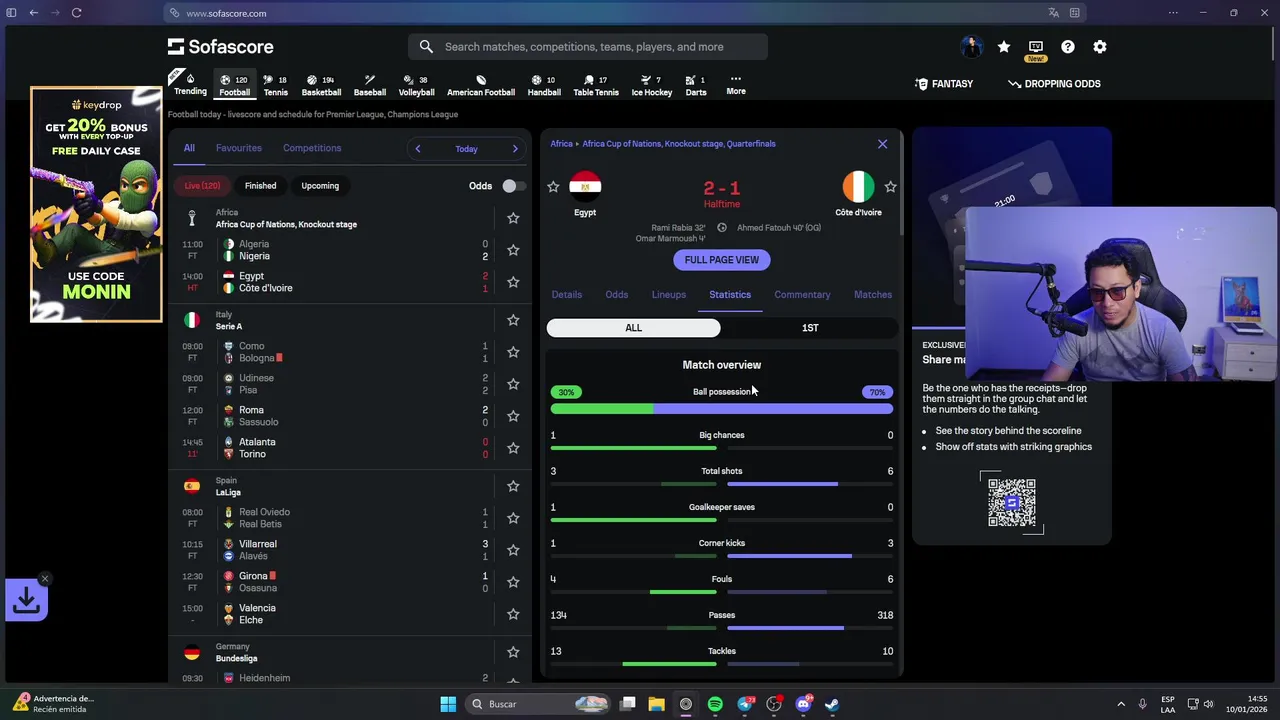
Task: Select the Volleyball sport icon
Action: click(x=416, y=85)
